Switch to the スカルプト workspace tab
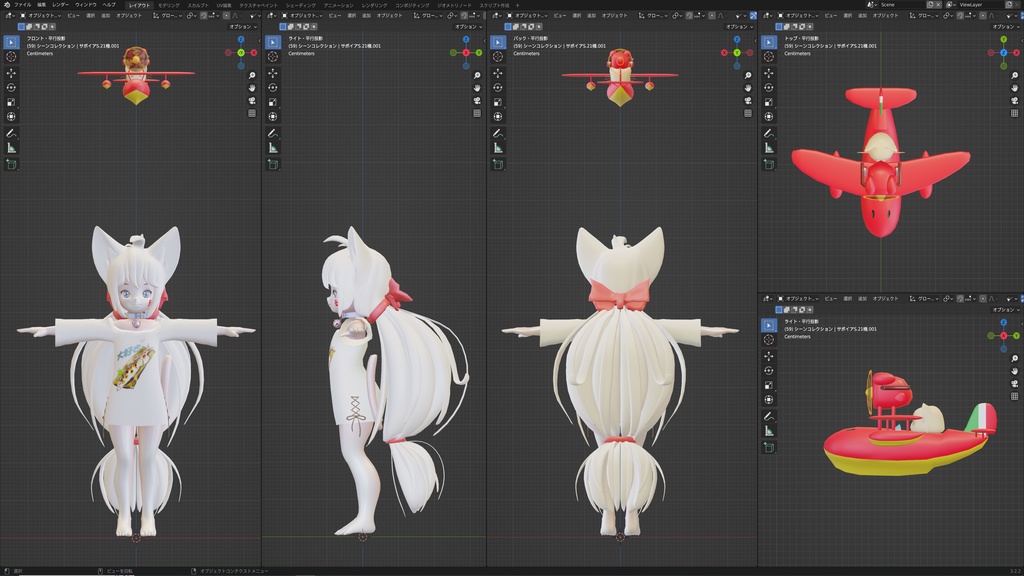This screenshot has height=576, width=1024. (x=198, y=5)
